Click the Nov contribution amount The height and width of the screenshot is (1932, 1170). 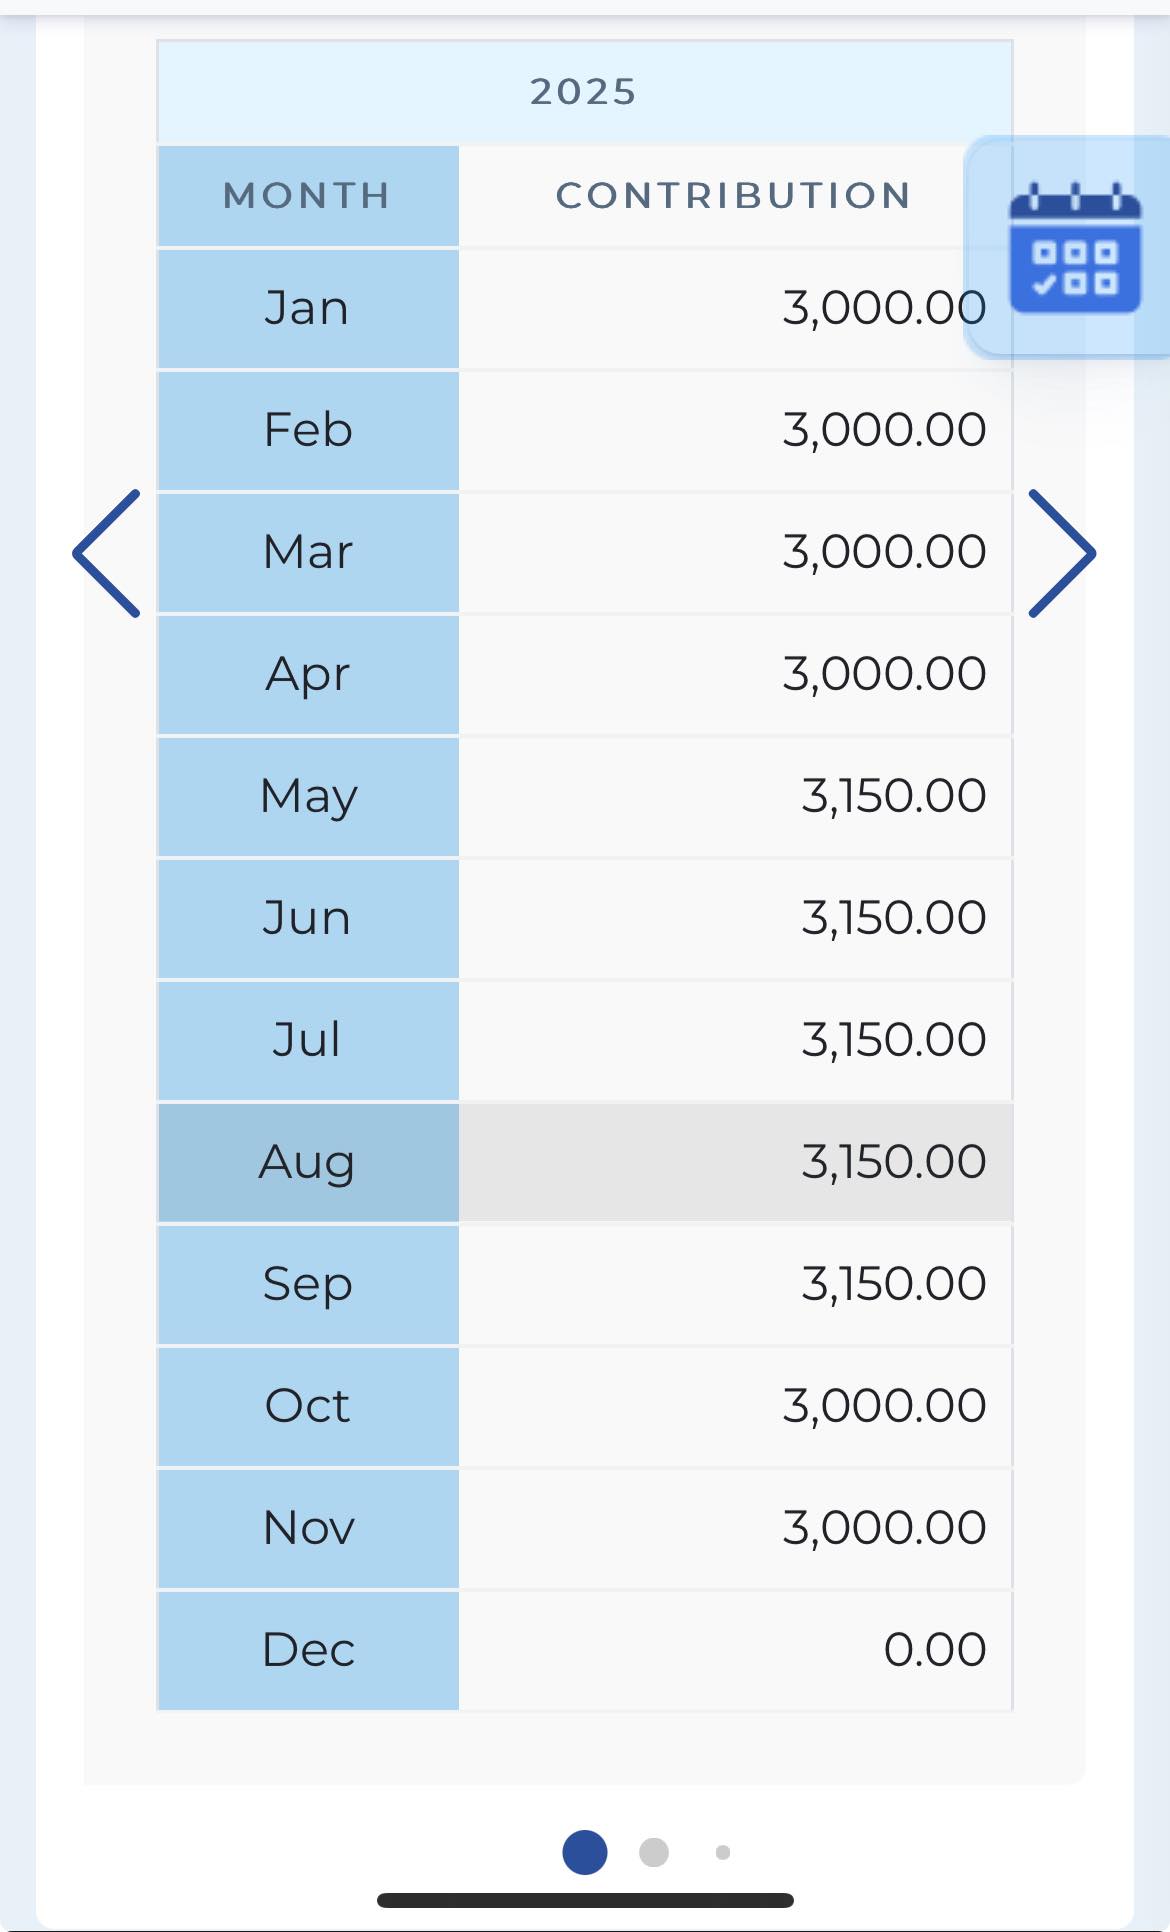[x=884, y=1528]
